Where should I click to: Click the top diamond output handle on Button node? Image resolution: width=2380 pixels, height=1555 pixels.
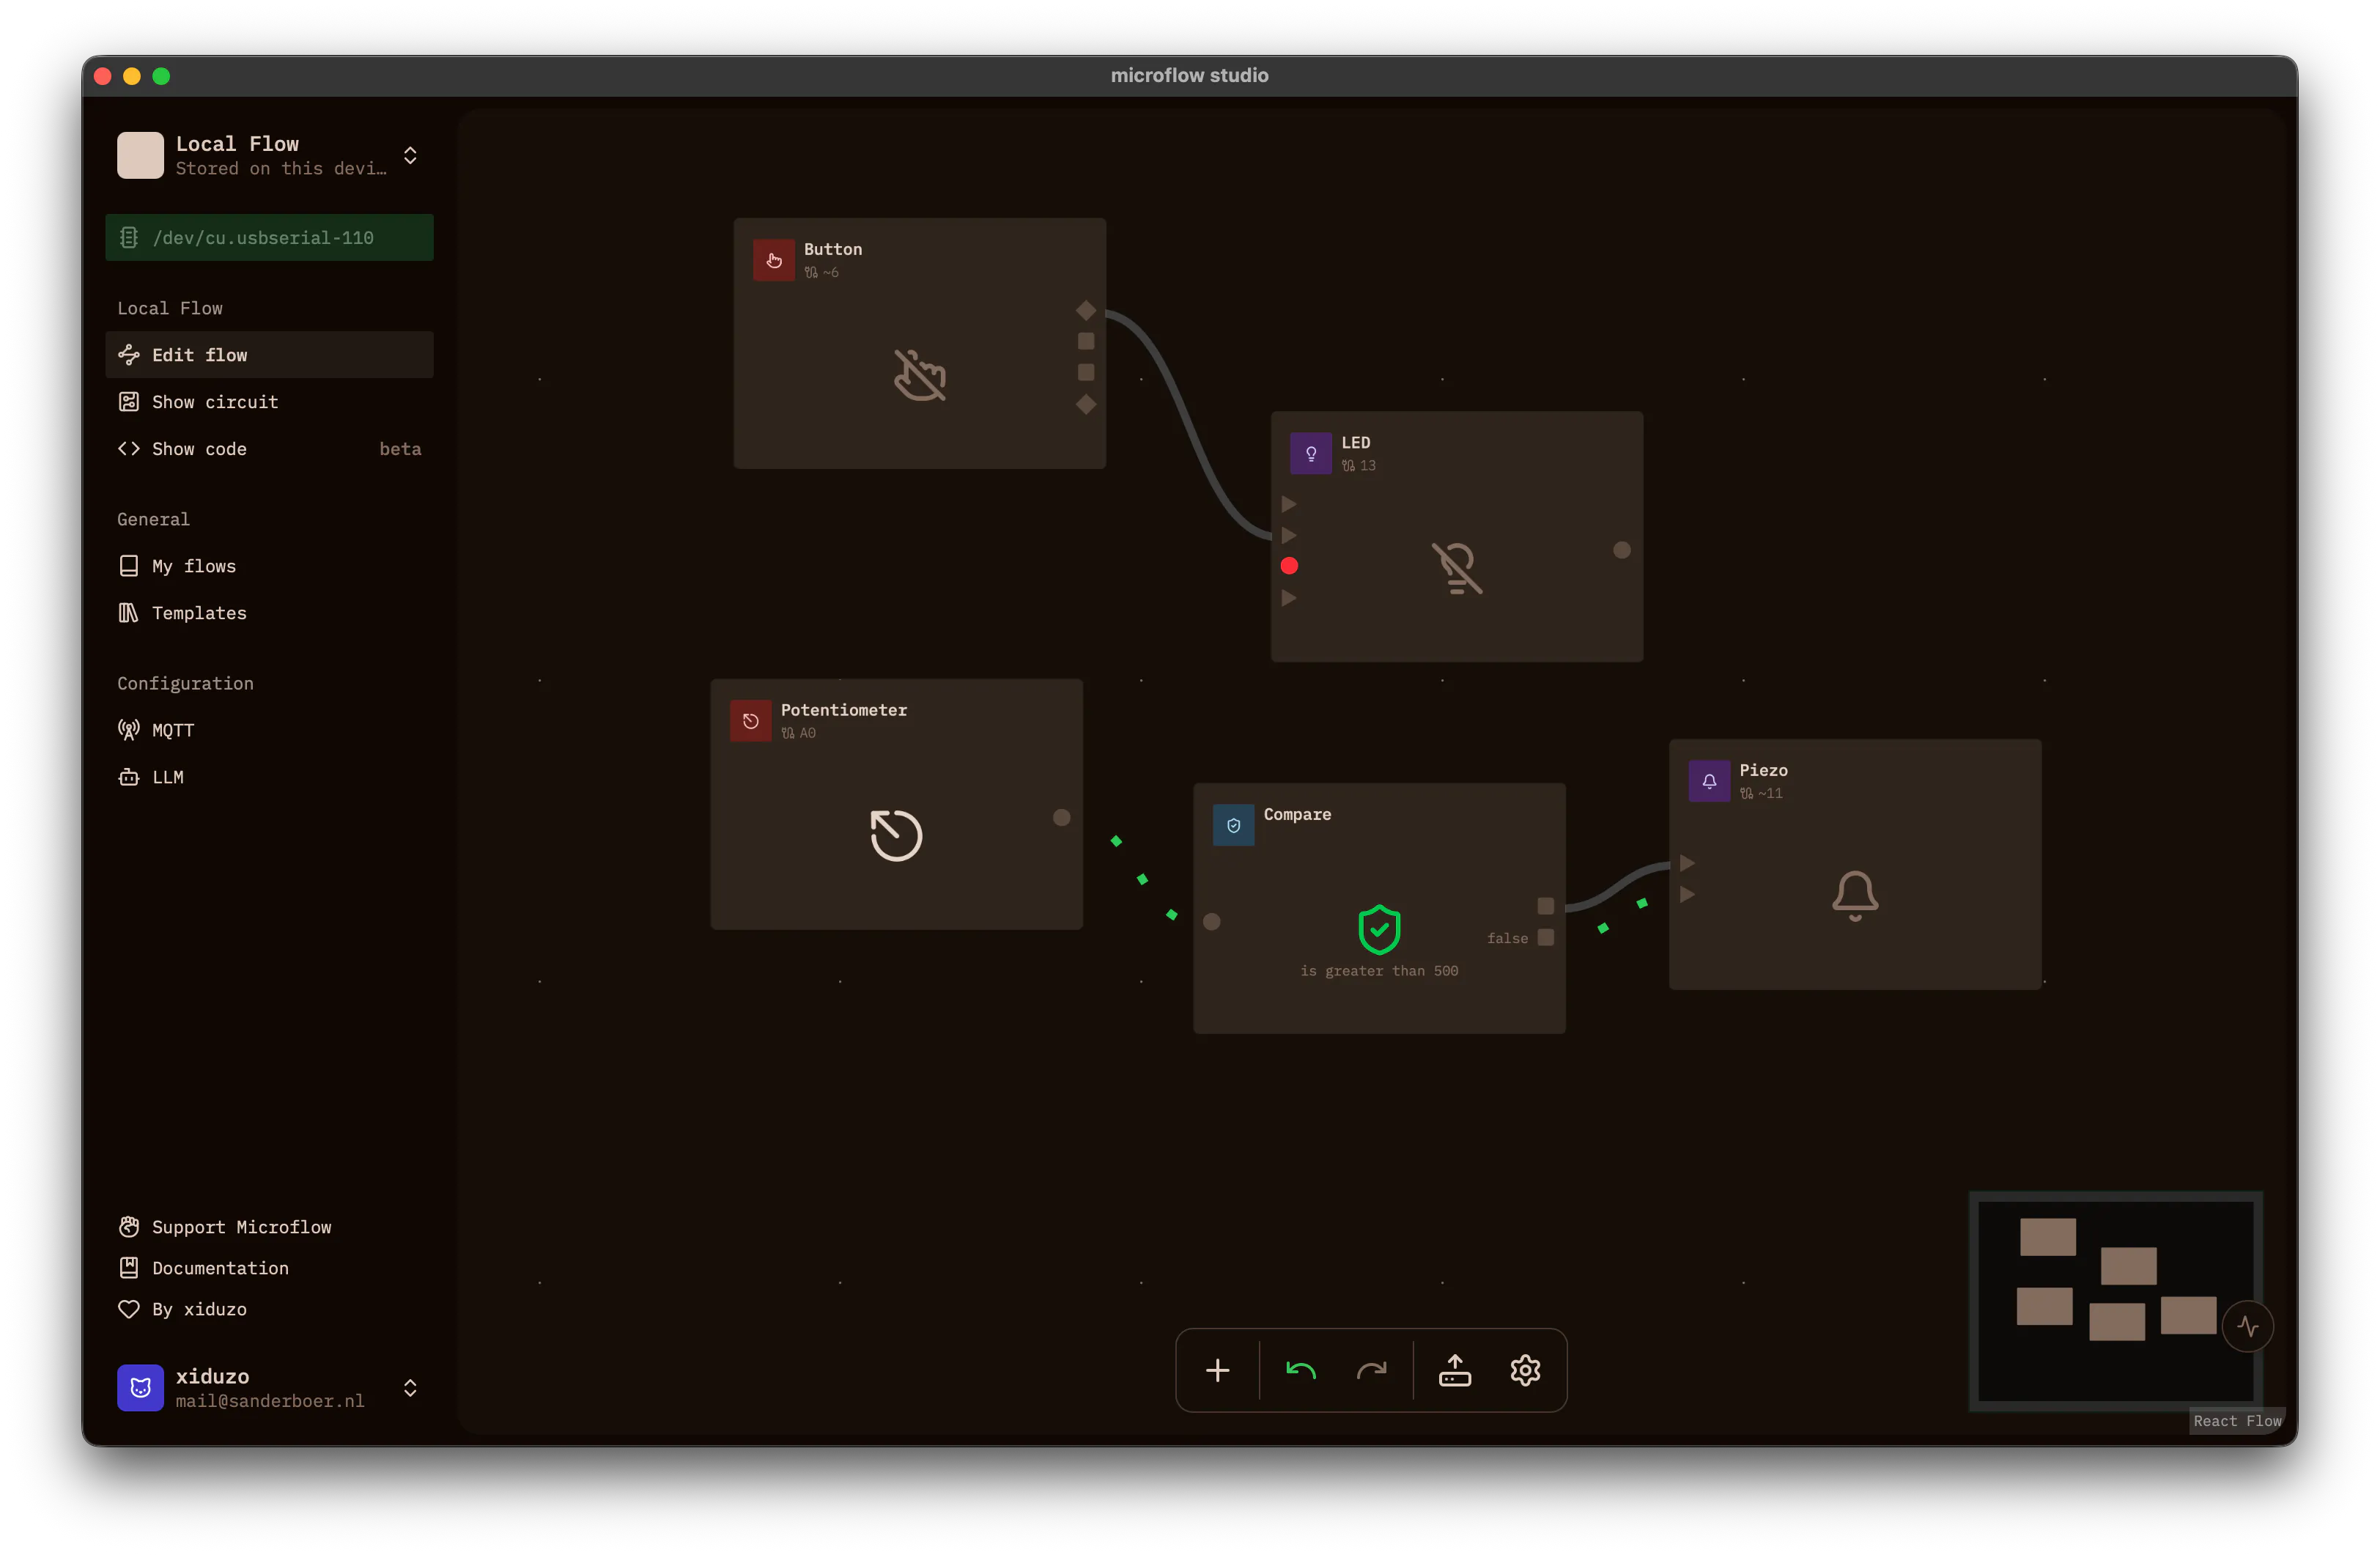1086,310
